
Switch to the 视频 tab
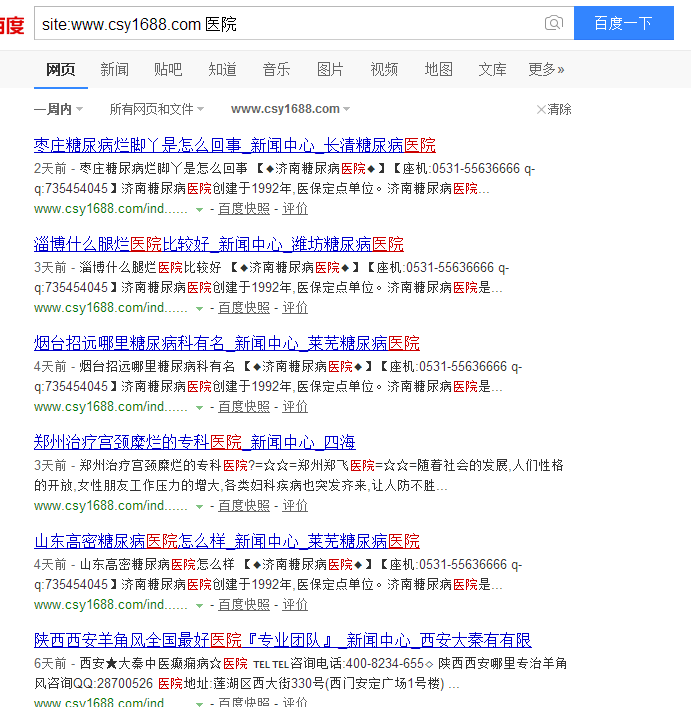(x=384, y=69)
